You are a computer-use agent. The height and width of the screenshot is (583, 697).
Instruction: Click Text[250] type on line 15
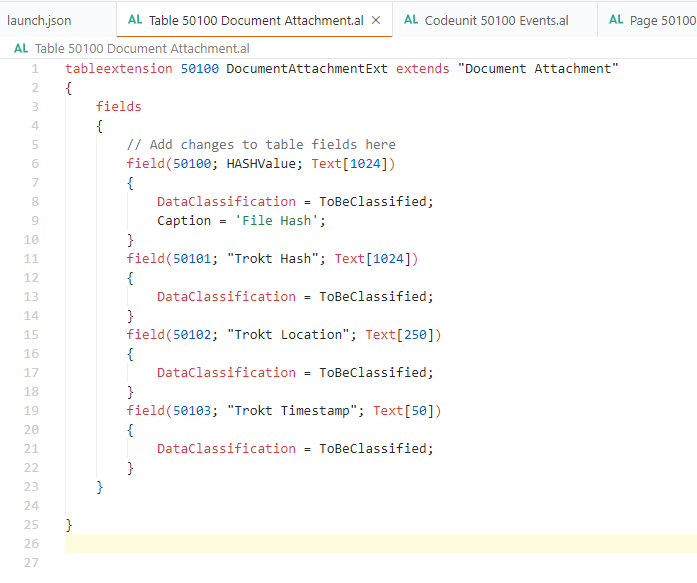[x=400, y=335]
